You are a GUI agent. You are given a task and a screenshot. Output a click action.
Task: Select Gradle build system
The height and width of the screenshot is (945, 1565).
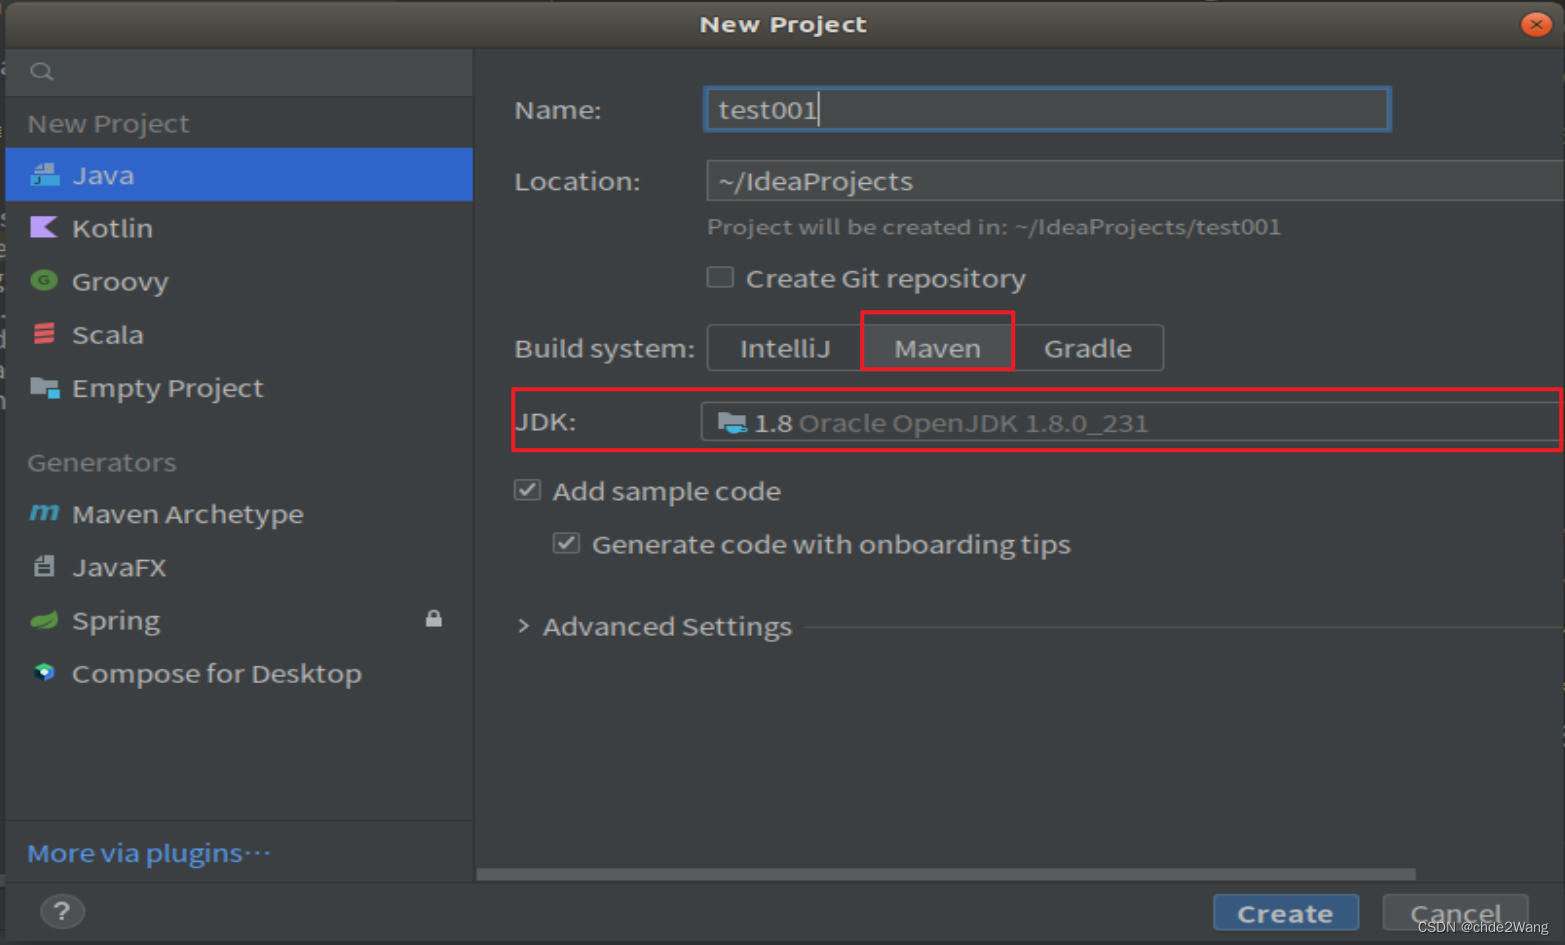pyautogui.click(x=1088, y=348)
